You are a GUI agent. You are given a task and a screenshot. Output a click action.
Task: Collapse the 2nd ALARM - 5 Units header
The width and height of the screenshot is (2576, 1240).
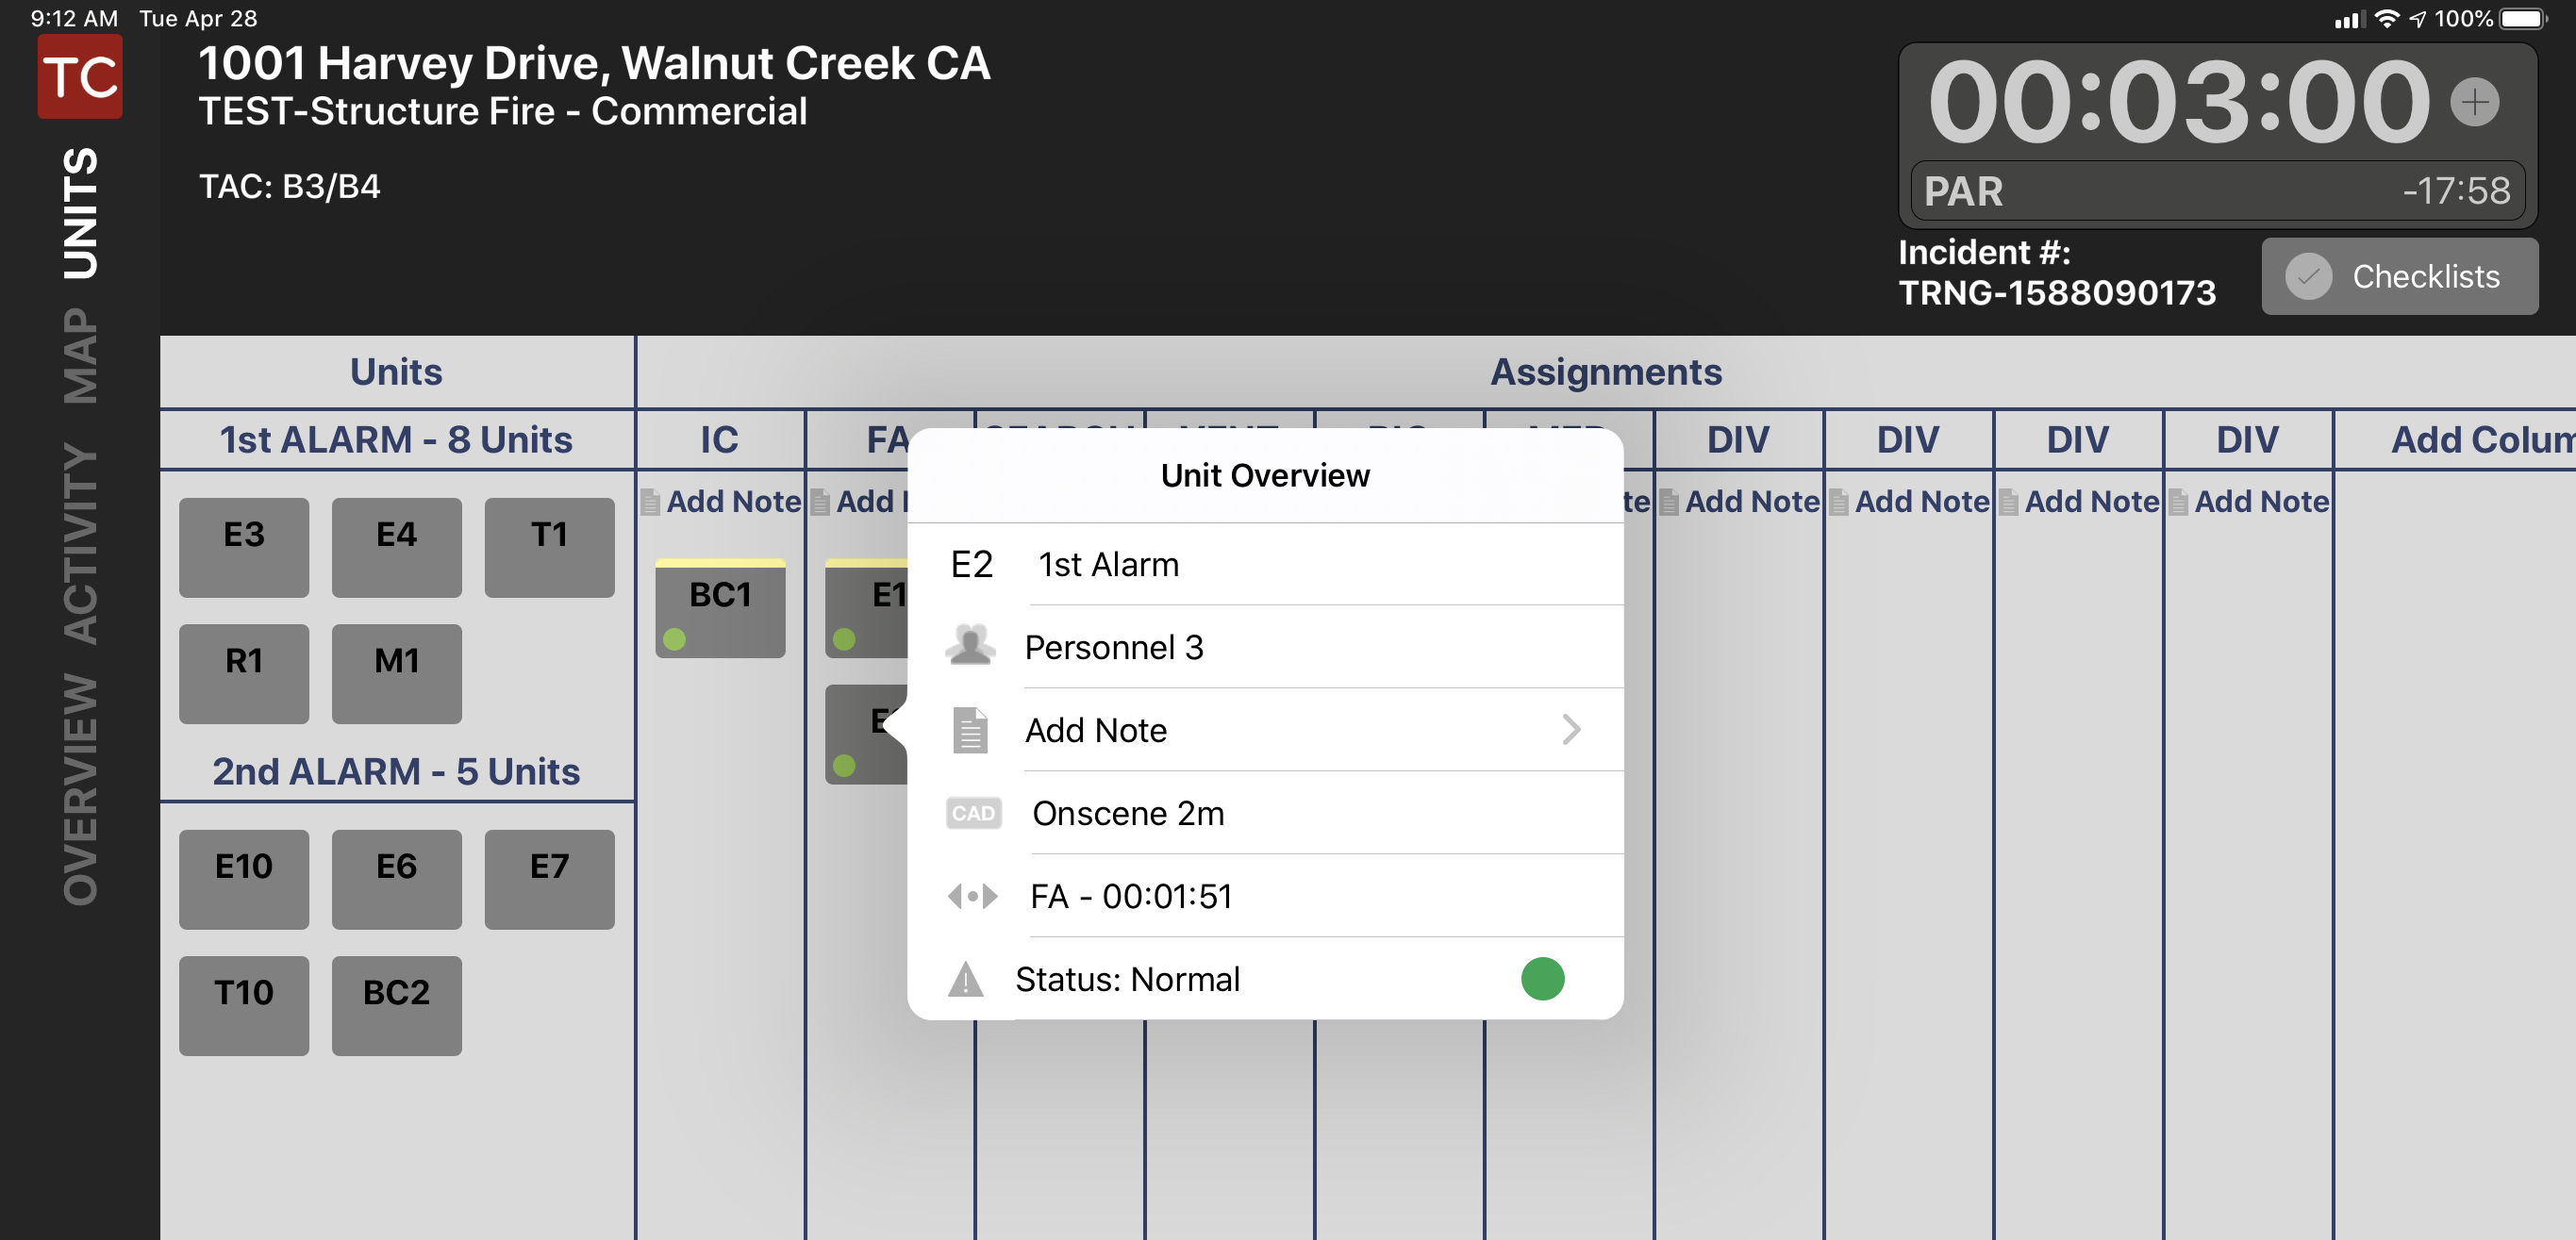(x=396, y=771)
